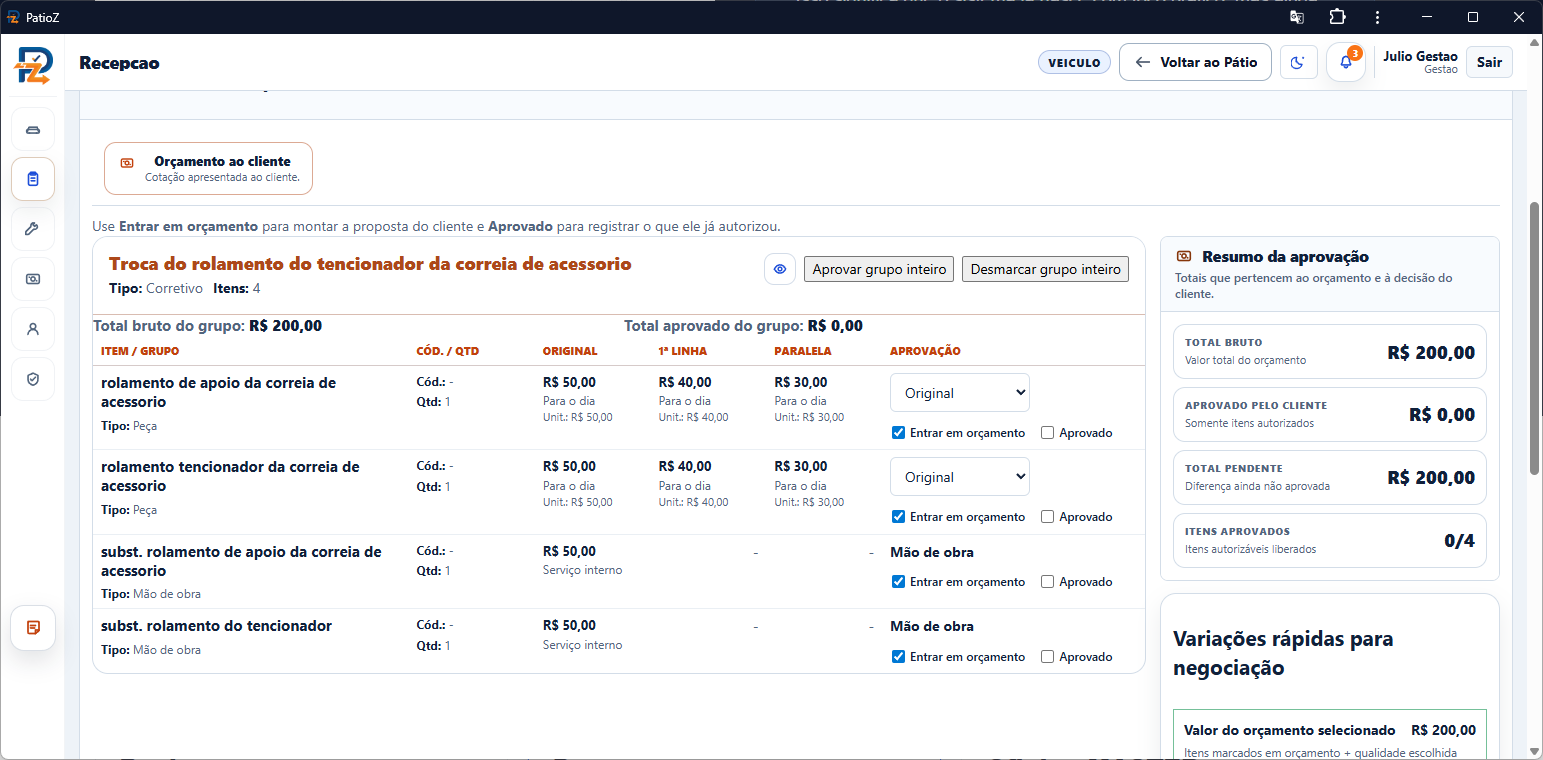Open the customer person sidebar icon
The image size is (1543, 760).
click(33, 329)
